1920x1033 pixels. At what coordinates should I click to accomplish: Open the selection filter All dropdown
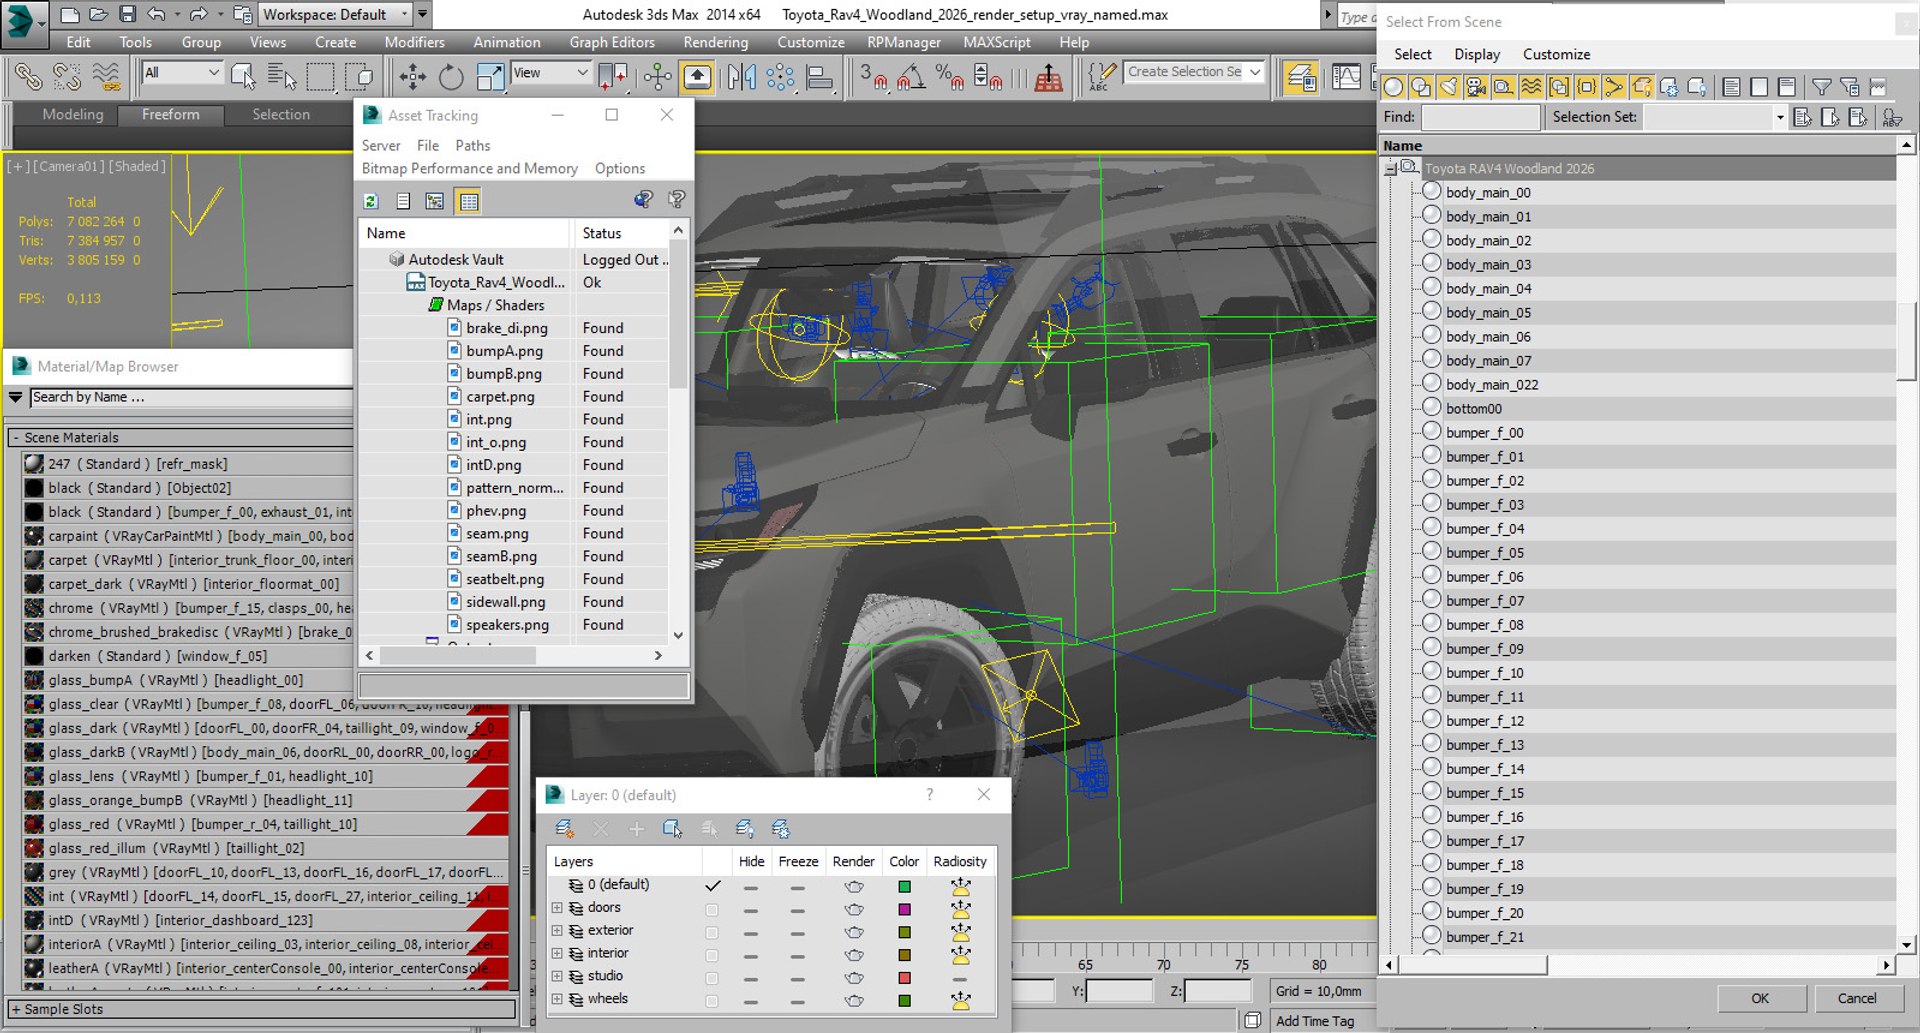tap(181, 72)
